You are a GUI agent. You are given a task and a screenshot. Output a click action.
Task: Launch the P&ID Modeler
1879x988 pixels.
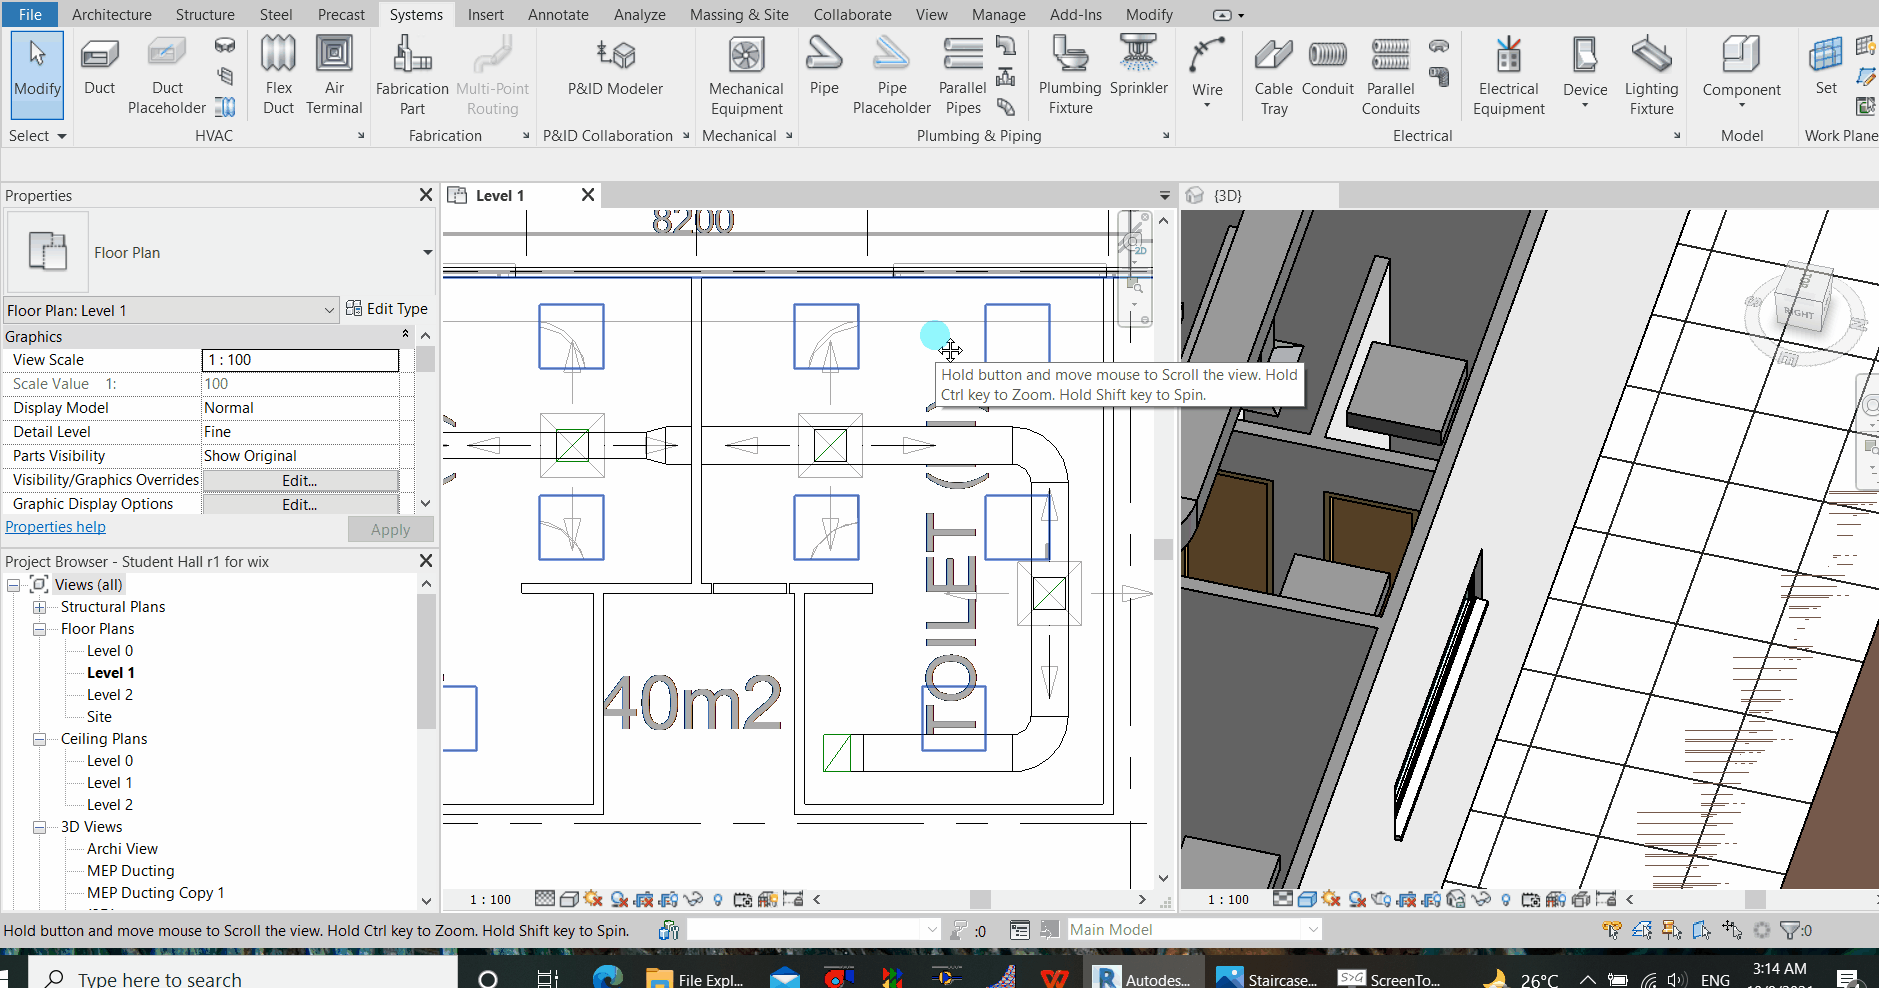[615, 66]
